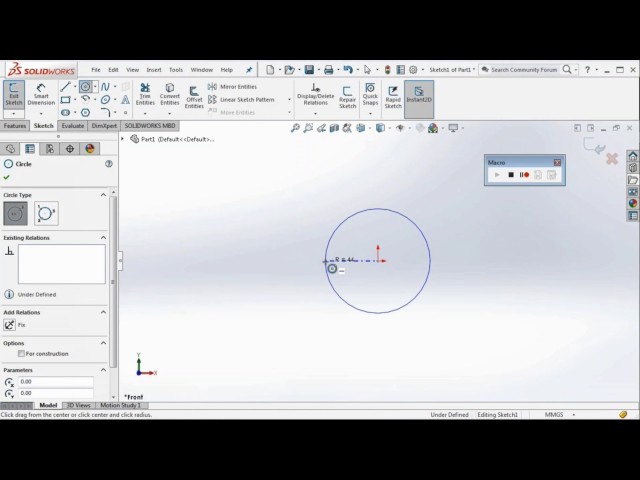Click the Undo icon
This screenshot has height=480, width=640.
348,70
